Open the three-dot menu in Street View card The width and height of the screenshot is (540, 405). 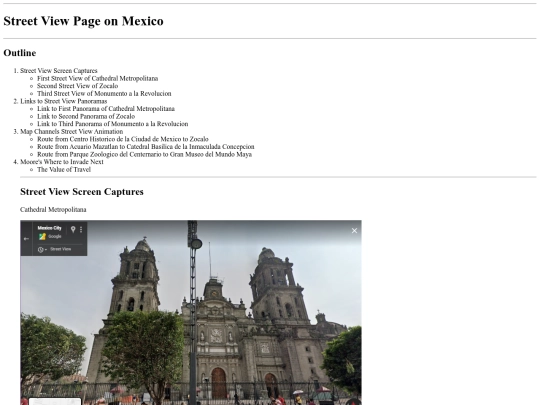[81, 229]
